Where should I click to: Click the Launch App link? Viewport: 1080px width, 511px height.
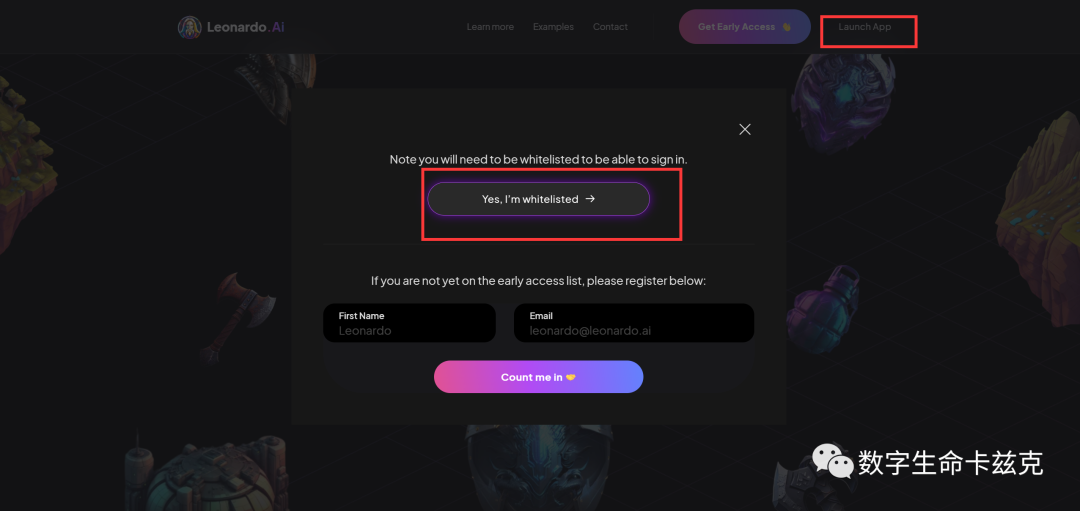[x=865, y=27]
